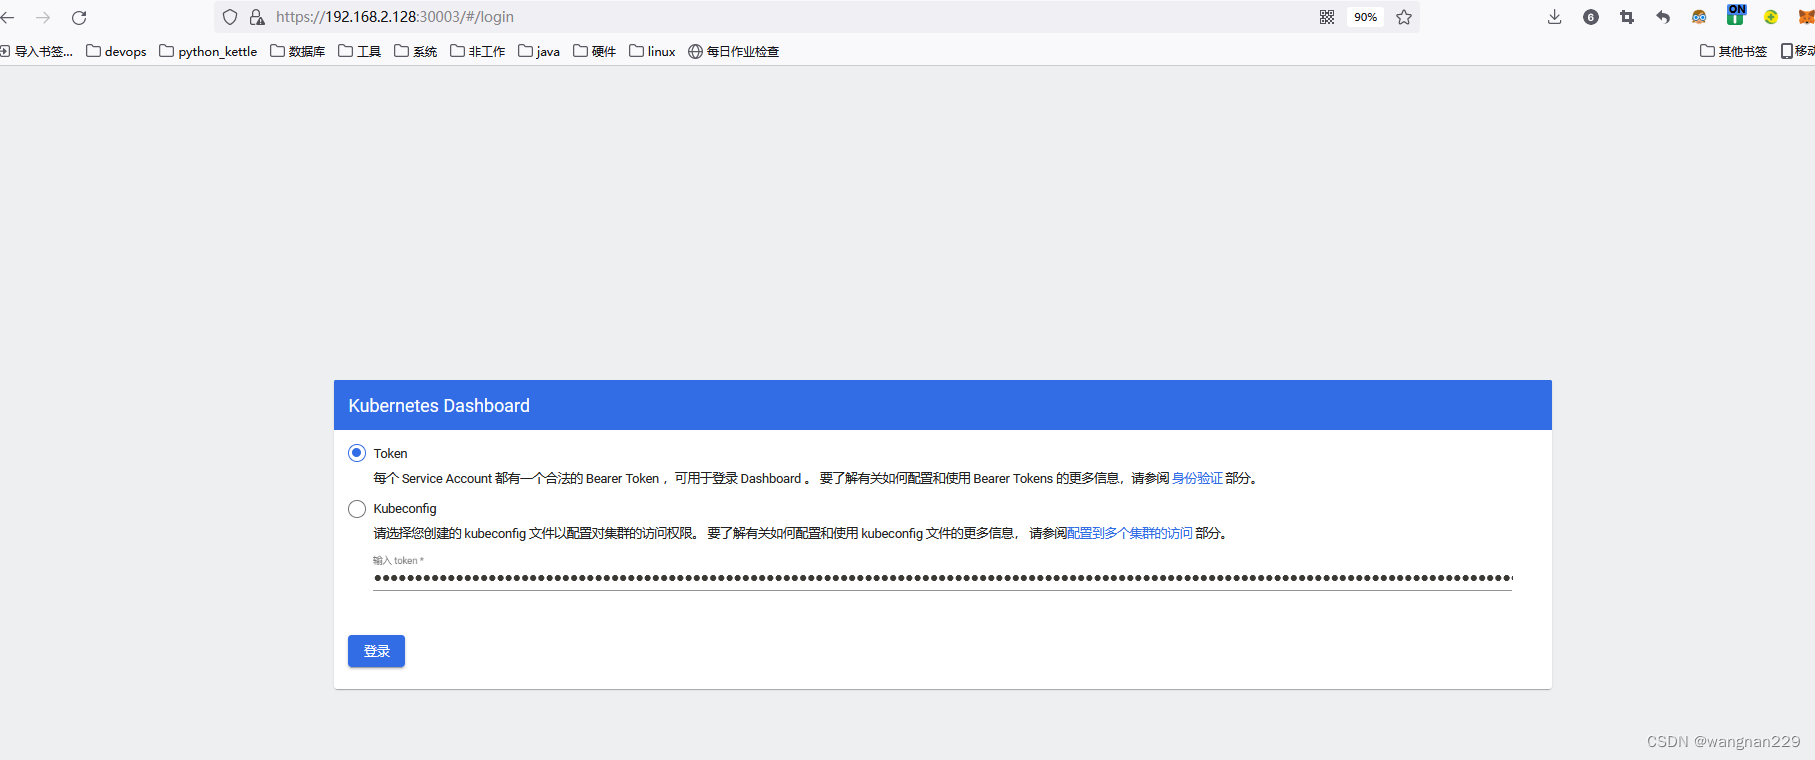Open the devops bookmark folder

point(116,51)
